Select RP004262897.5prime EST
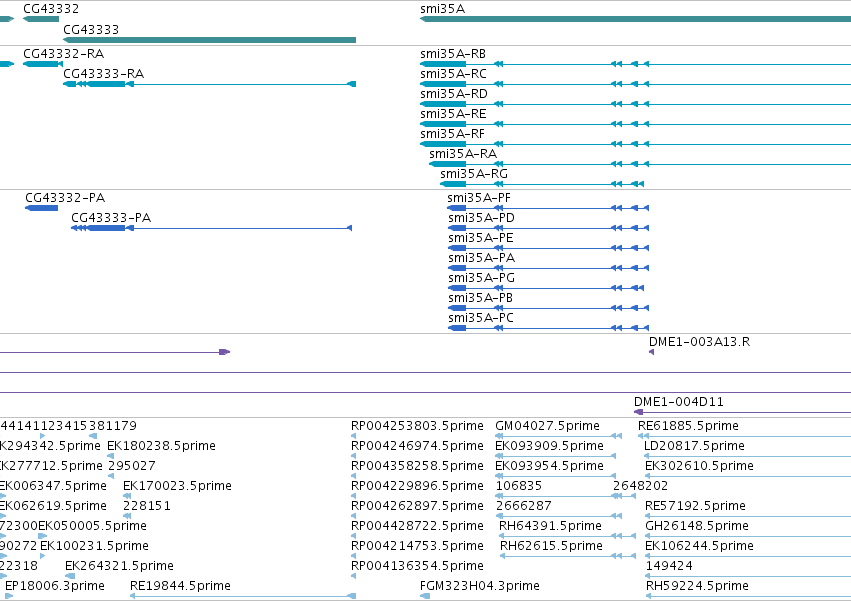 click(x=417, y=507)
